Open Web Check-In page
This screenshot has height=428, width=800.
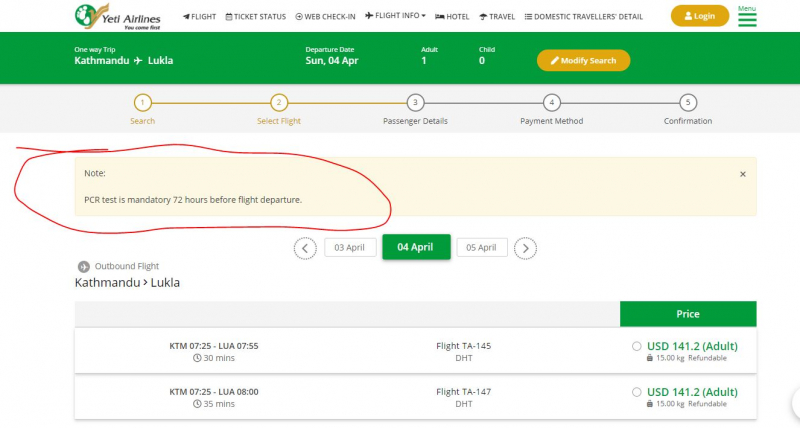[325, 17]
